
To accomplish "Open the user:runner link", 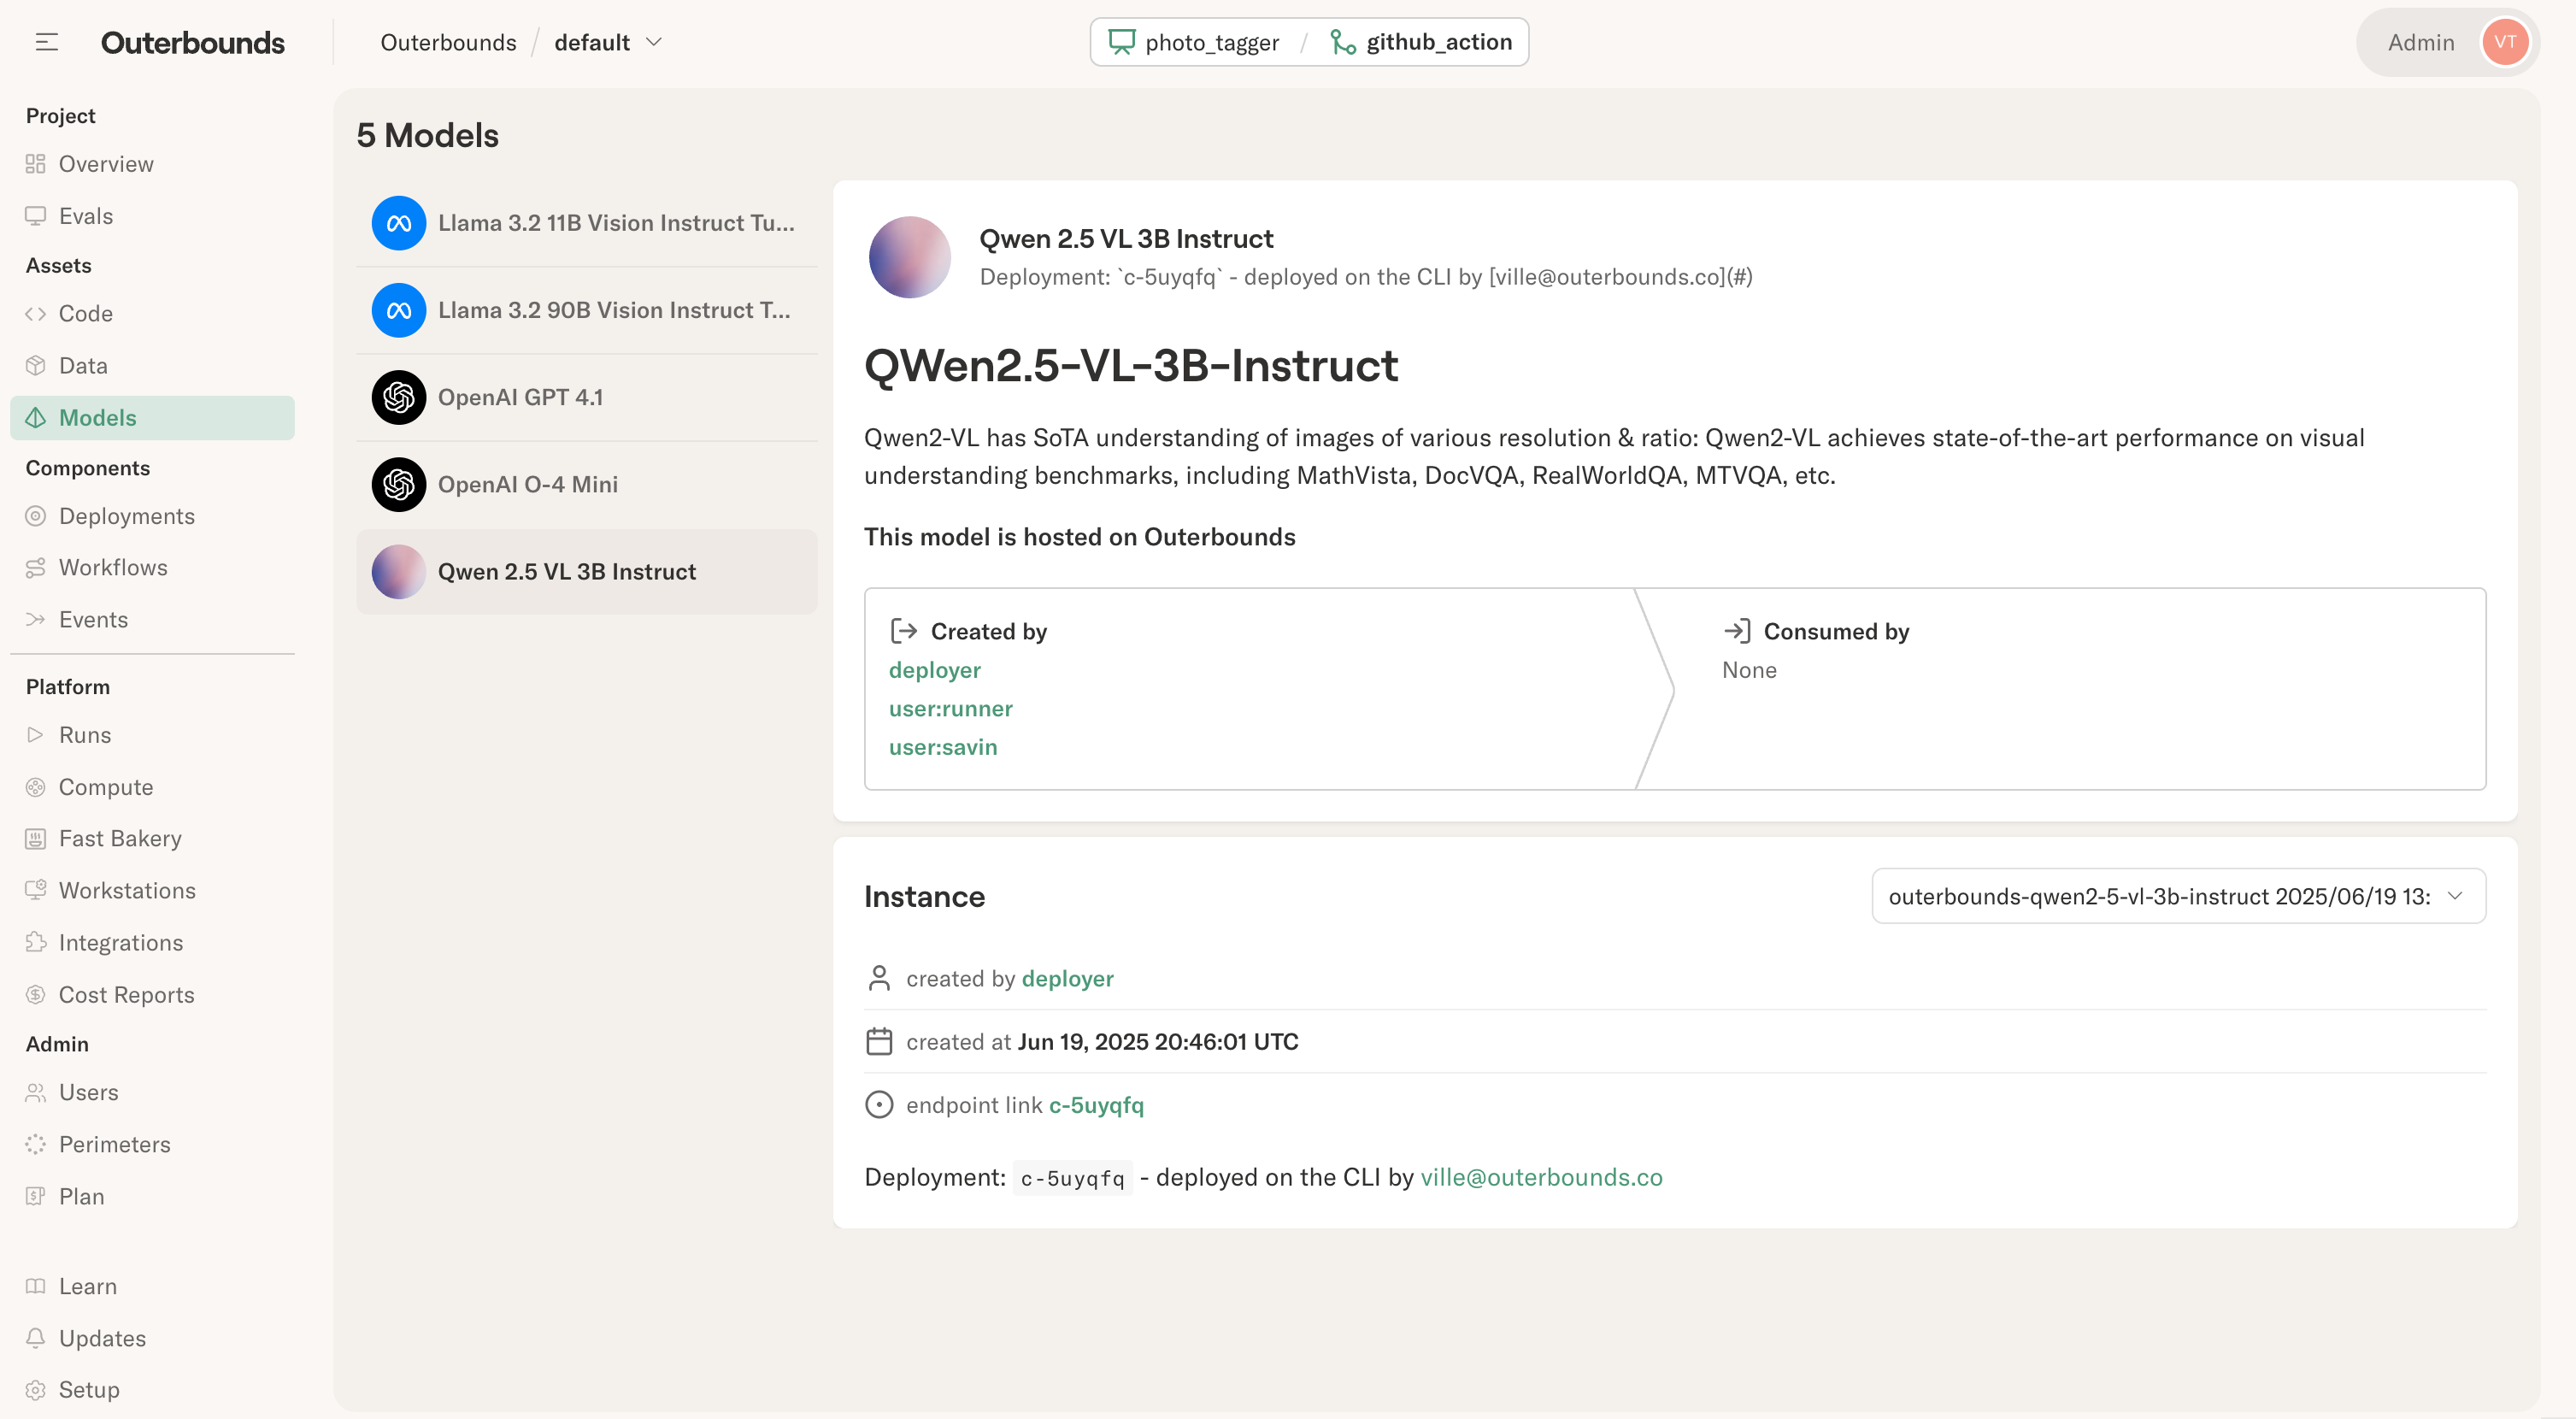I will 950,709.
